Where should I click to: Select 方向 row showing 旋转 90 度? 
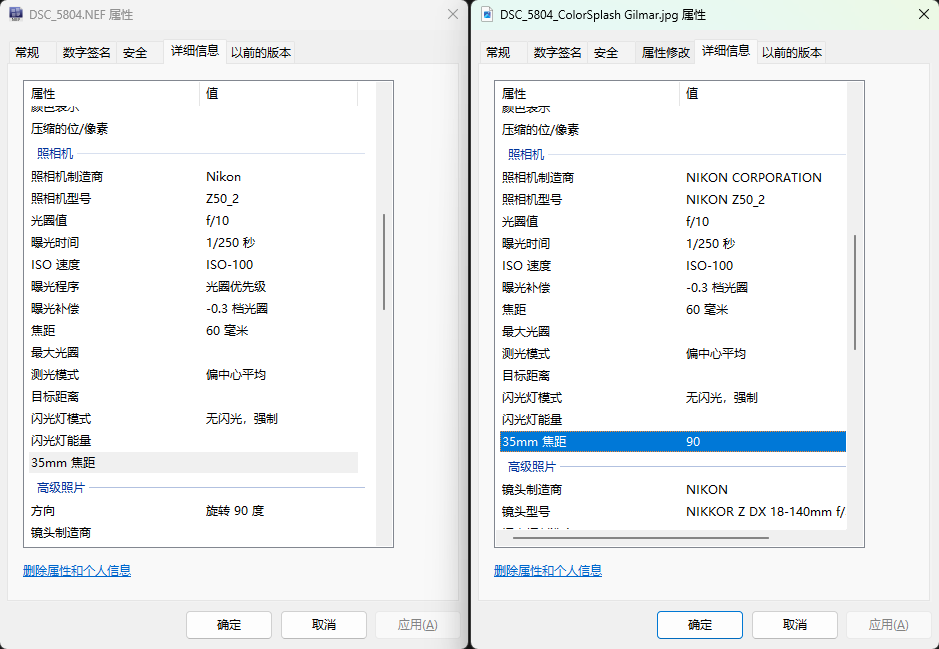click(x=193, y=511)
